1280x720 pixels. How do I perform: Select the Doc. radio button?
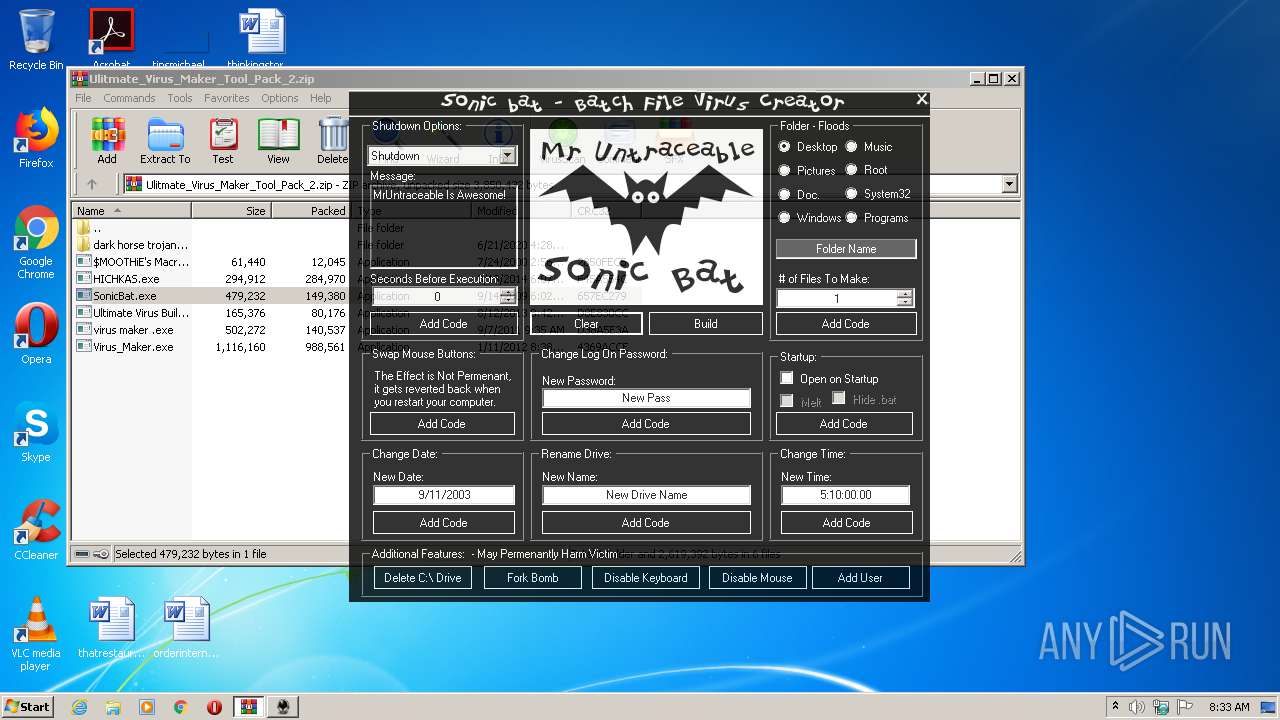pos(784,194)
